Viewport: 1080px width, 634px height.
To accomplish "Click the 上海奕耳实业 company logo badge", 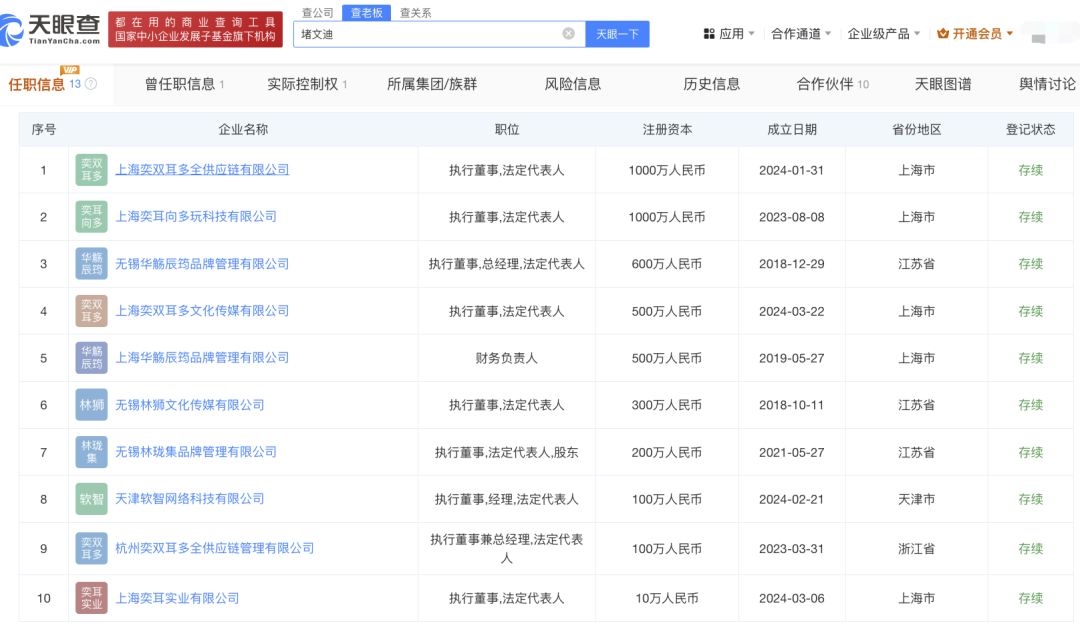I will pos(91,598).
